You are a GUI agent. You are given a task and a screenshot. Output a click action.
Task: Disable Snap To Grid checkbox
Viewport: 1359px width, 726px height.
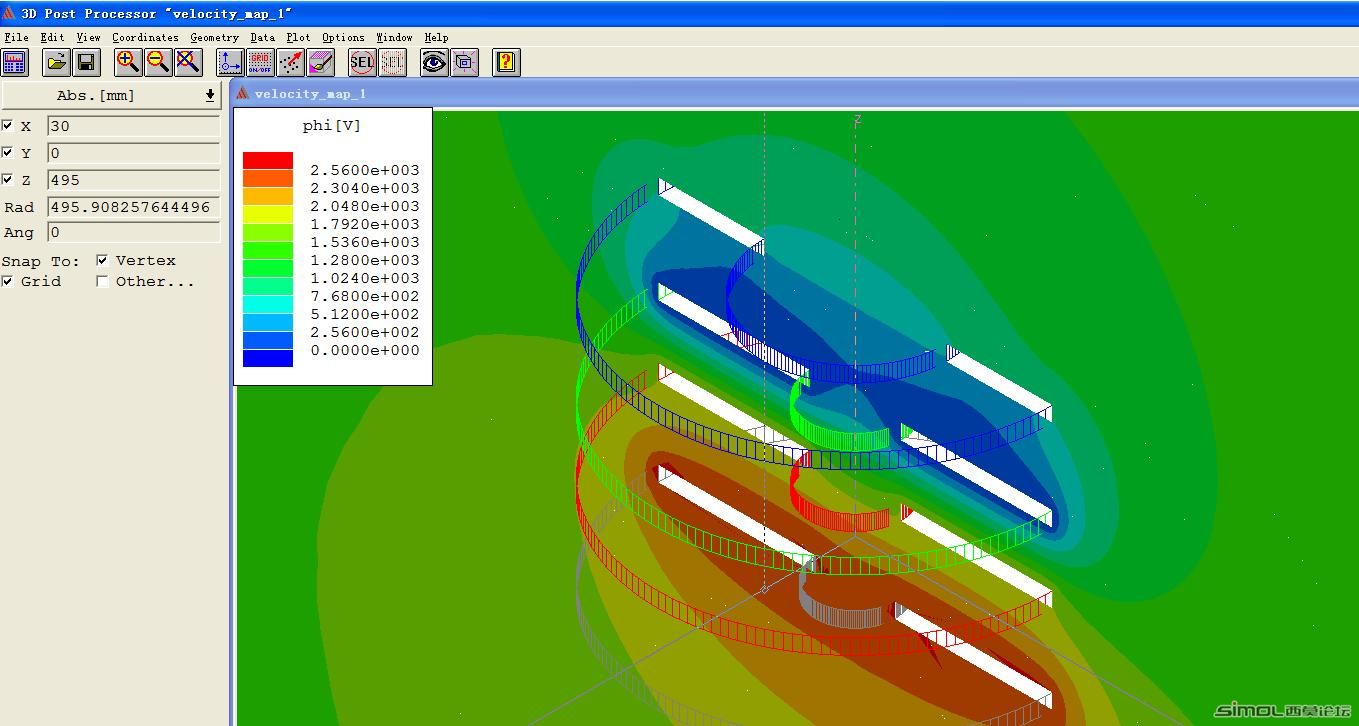click(8, 281)
